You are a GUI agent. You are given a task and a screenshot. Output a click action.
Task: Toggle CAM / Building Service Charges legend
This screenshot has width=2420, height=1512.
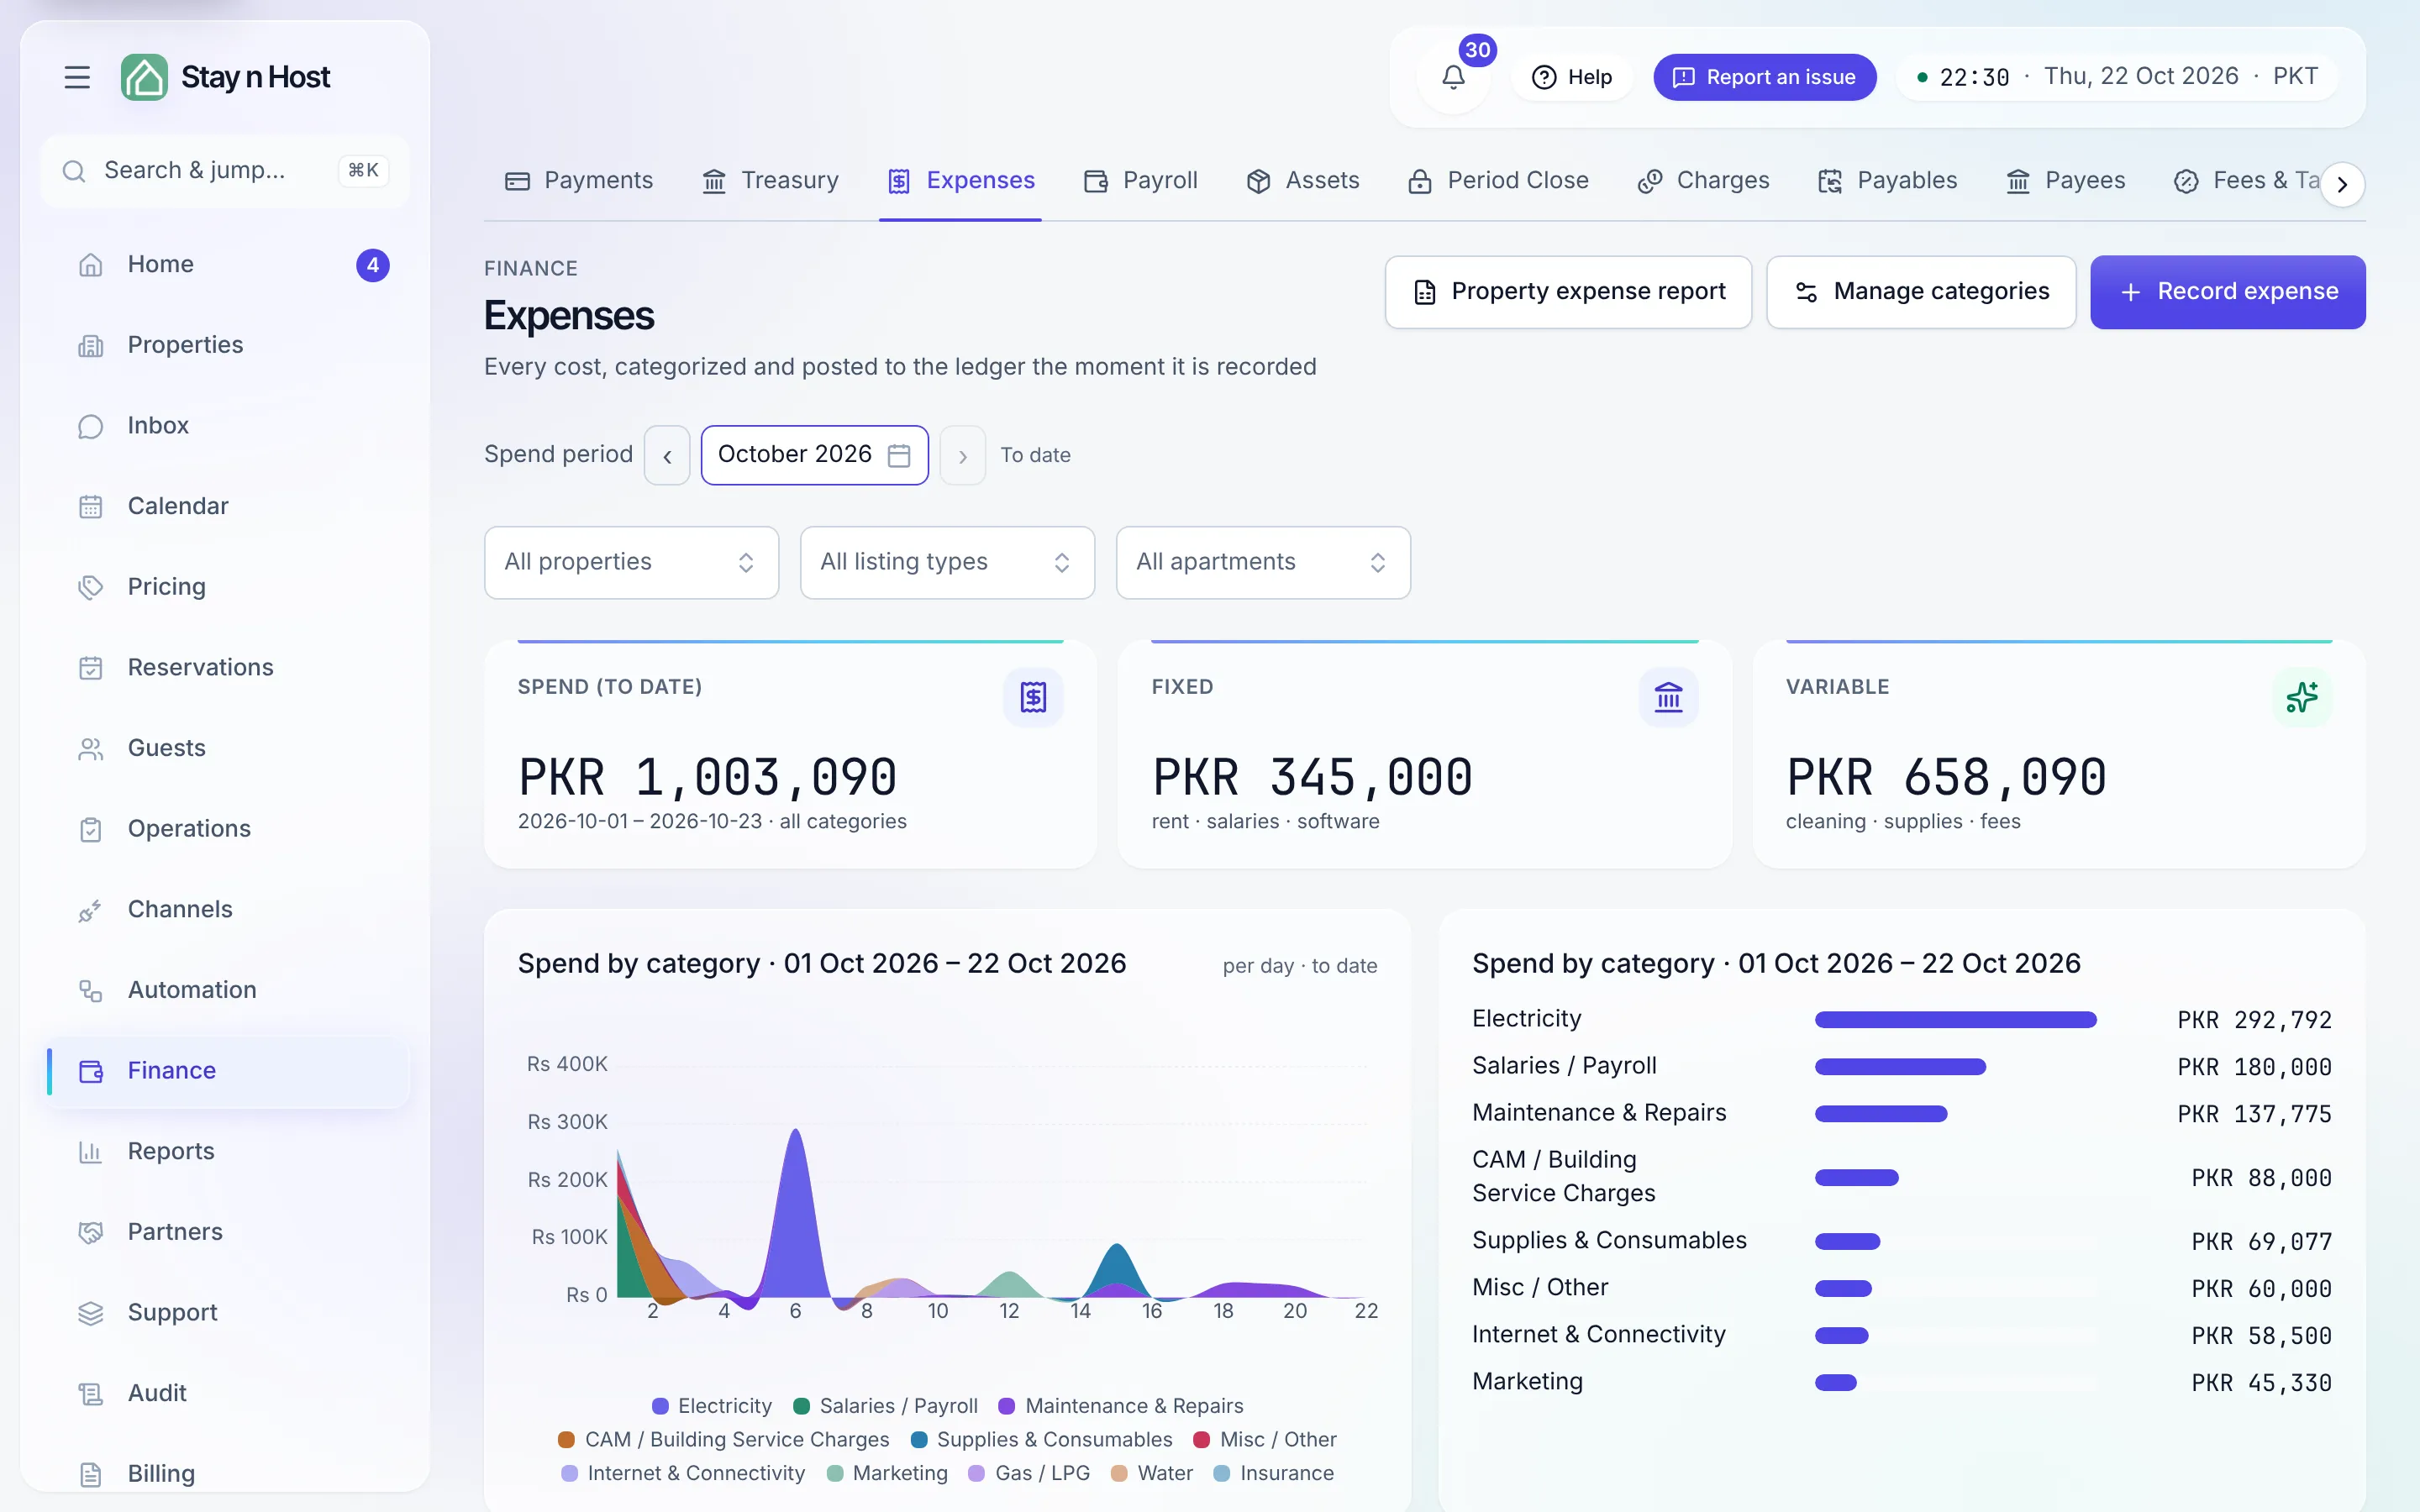tap(724, 1440)
